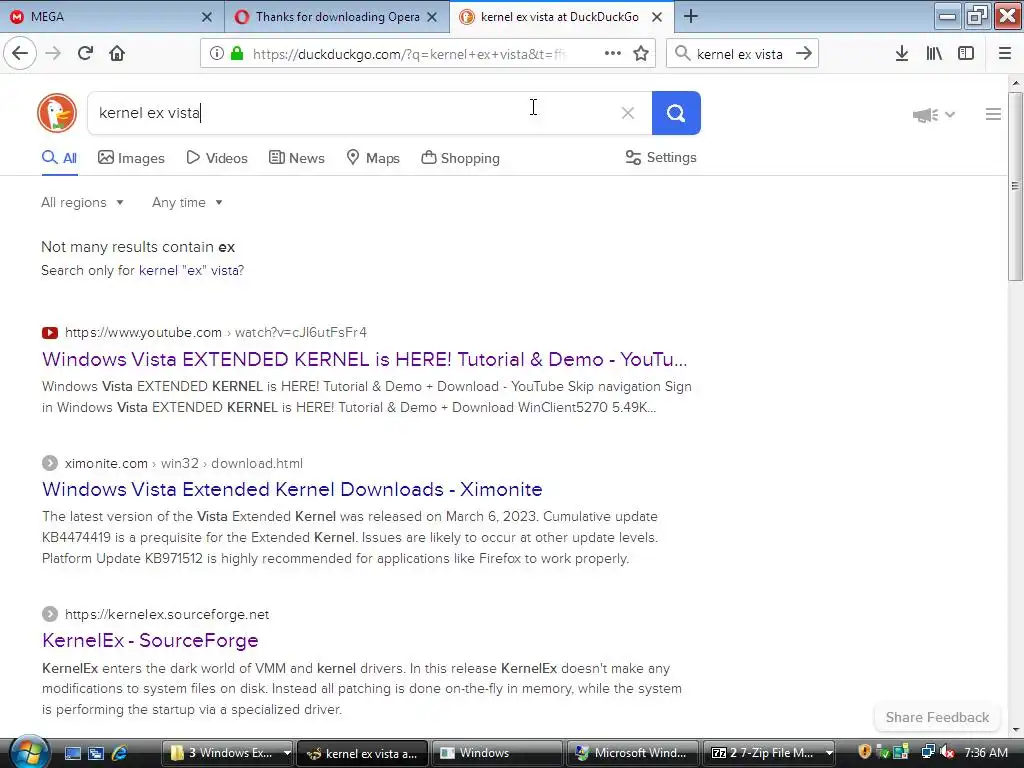1024x768 pixels.
Task: Switch to 7-Zip File Manager taskbar group
Action: (769, 753)
